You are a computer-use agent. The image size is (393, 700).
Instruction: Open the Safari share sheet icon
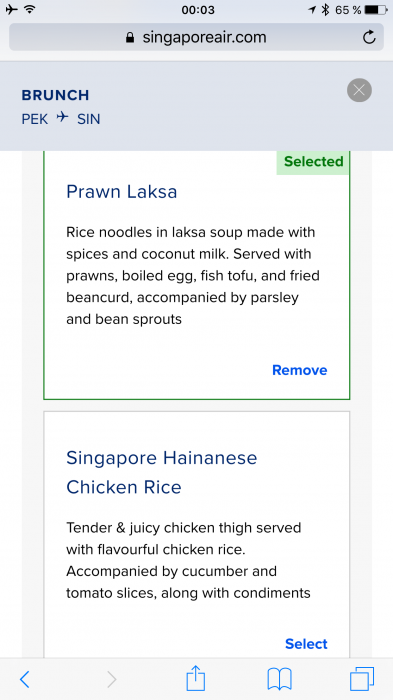(x=195, y=678)
